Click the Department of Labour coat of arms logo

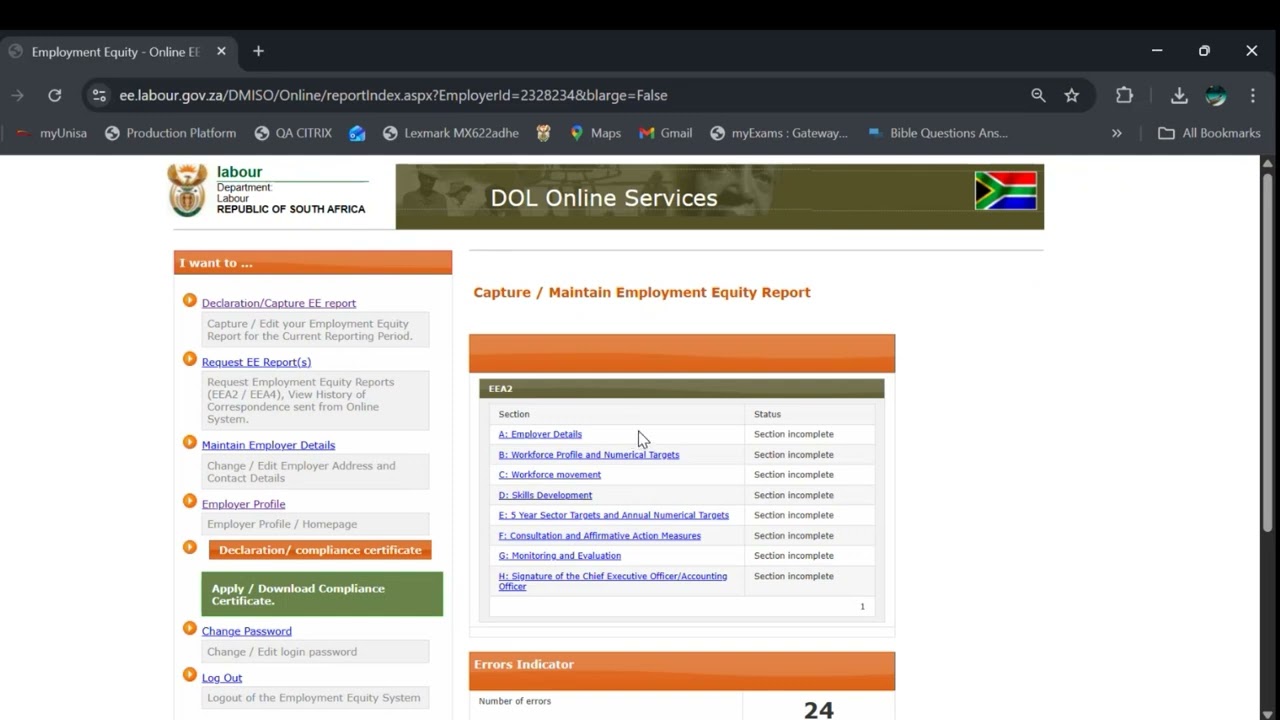pyautogui.click(x=187, y=191)
